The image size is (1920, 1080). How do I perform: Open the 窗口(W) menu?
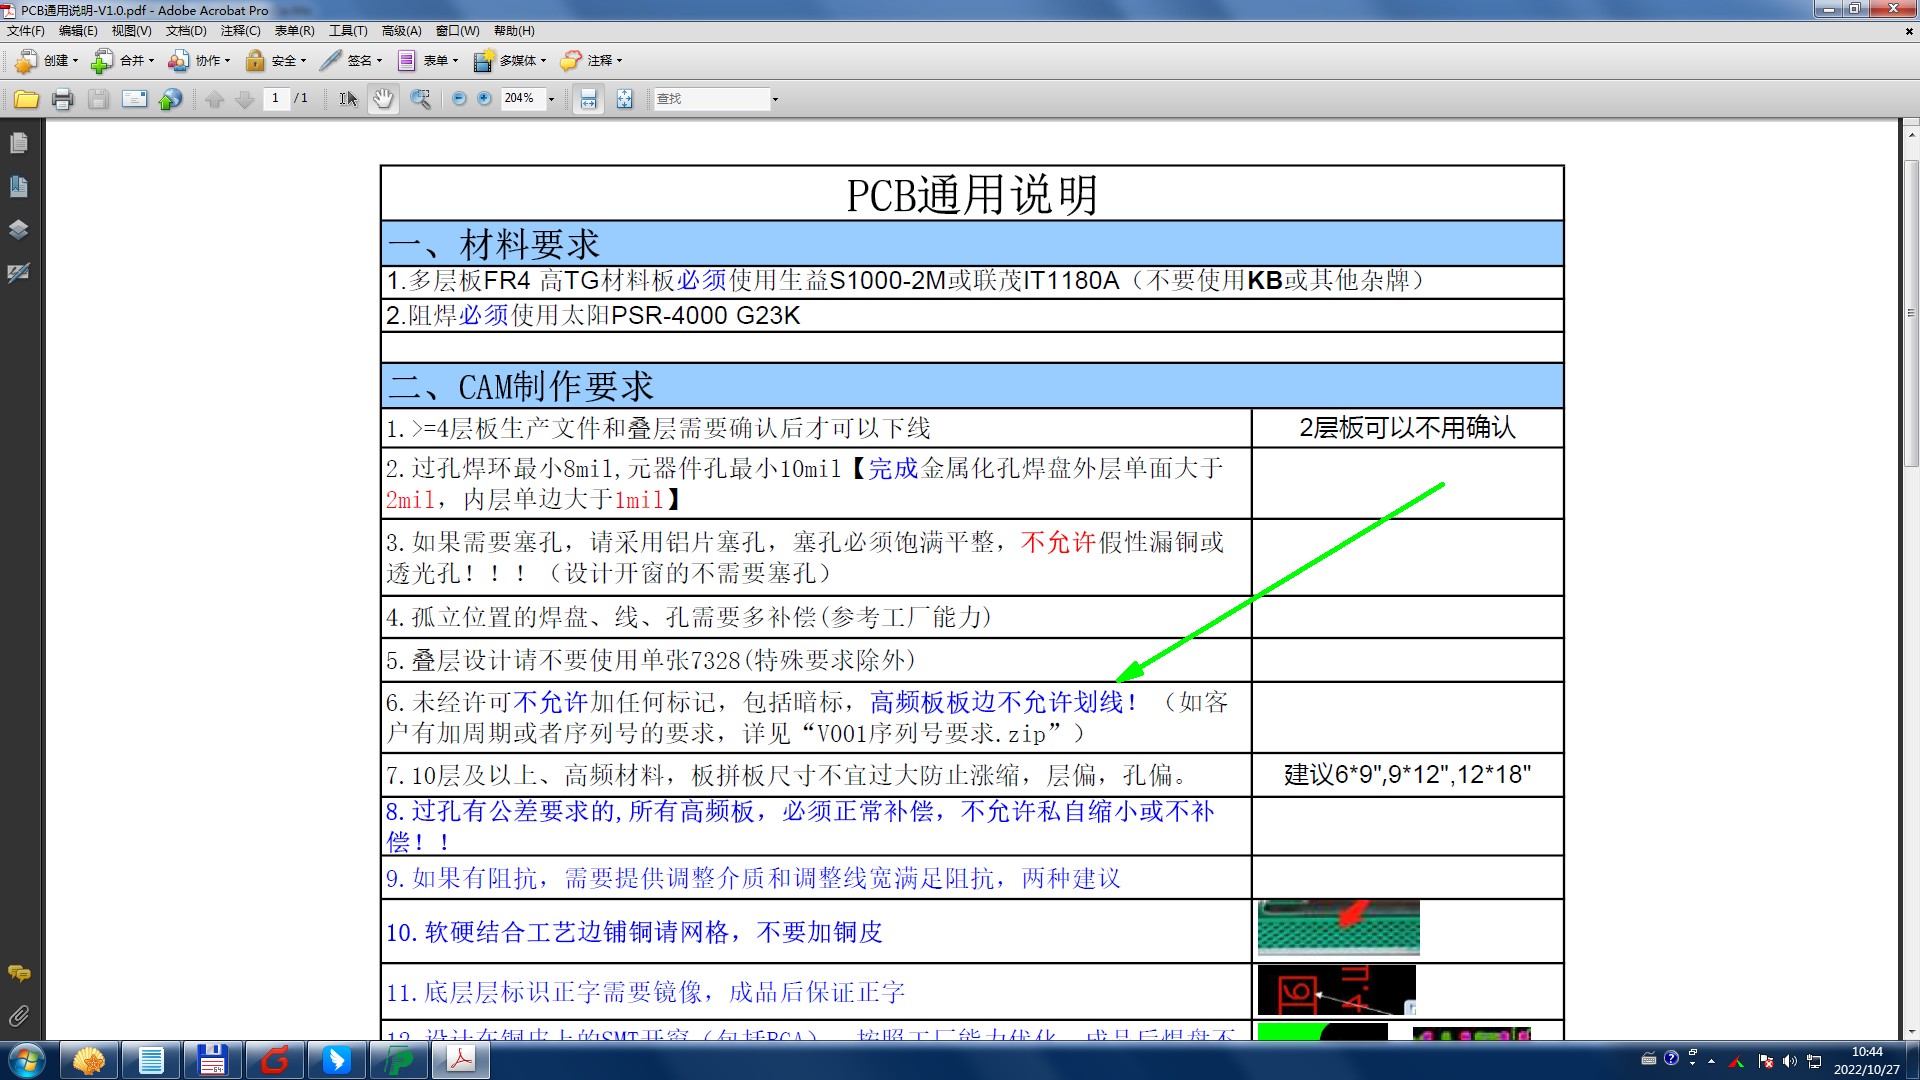click(x=457, y=31)
